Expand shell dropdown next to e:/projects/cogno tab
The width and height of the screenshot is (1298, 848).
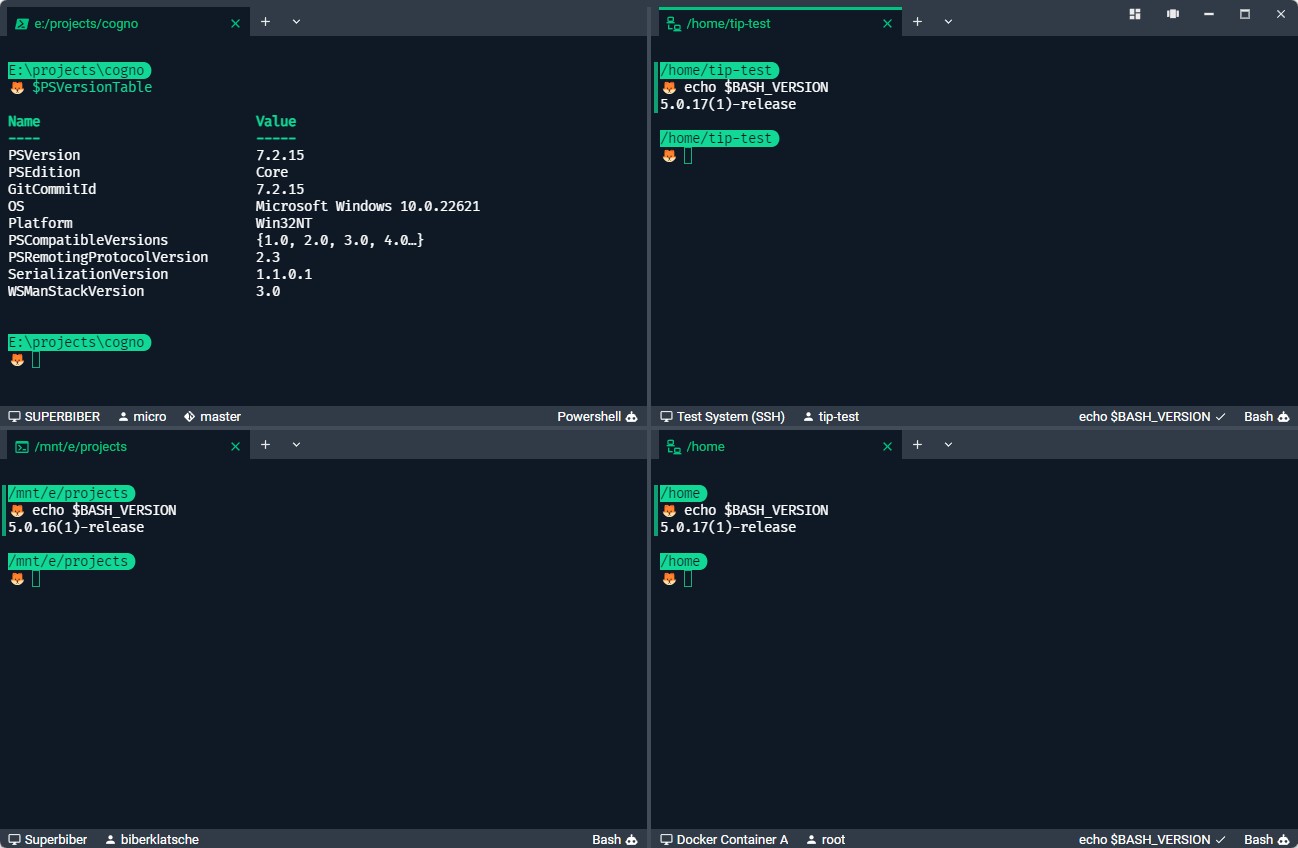coord(296,22)
